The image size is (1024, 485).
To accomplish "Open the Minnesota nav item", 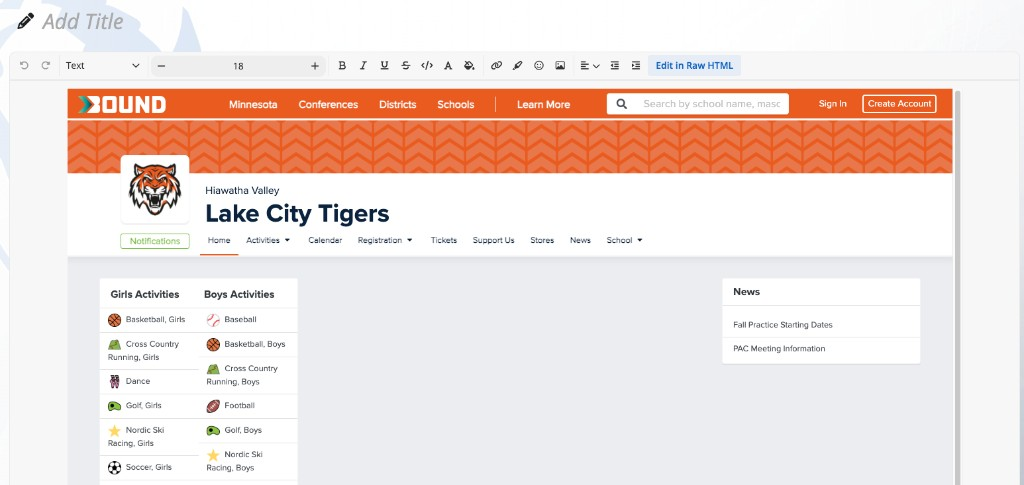I will pyautogui.click(x=253, y=104).
